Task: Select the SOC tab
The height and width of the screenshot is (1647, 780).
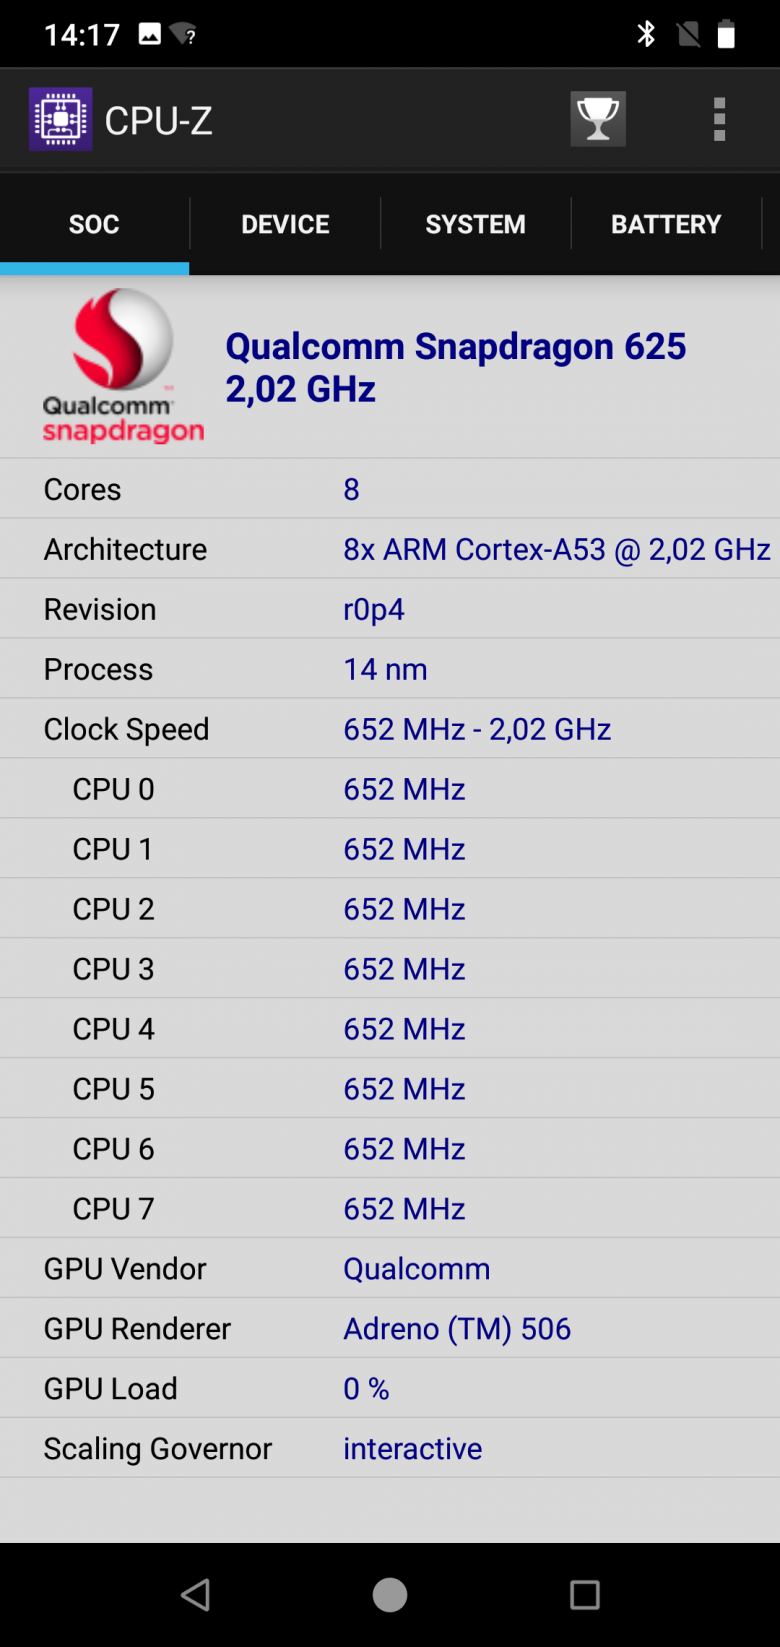Action: tap(94, 224)
